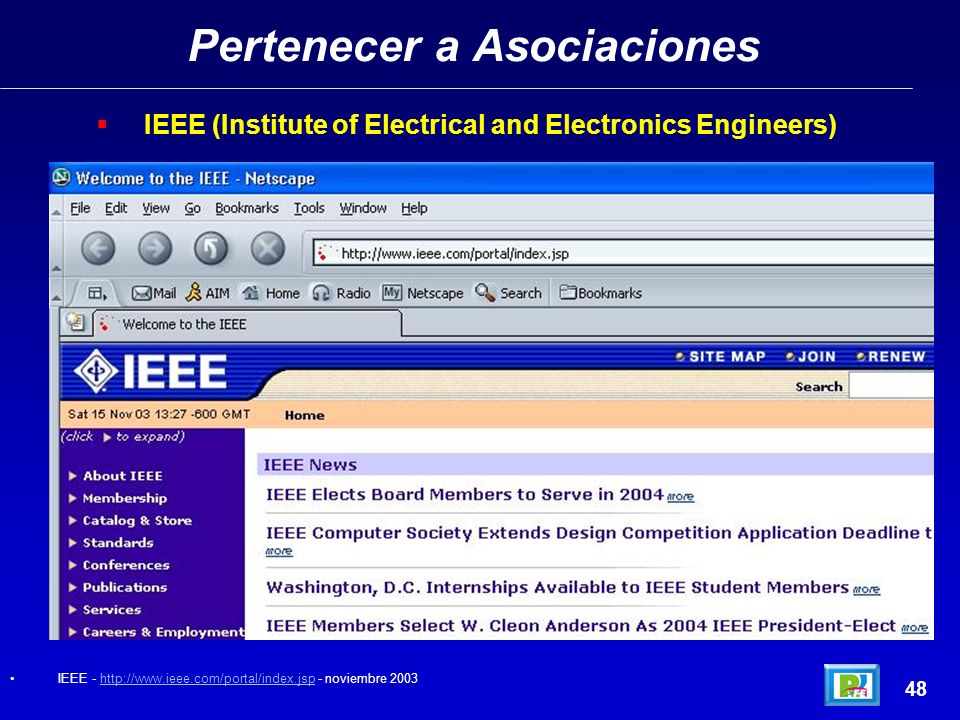The height and width of the screenshot is (720, 960).
Task: Click the Forward arrow navigation button
Action: tap(155, 249)
